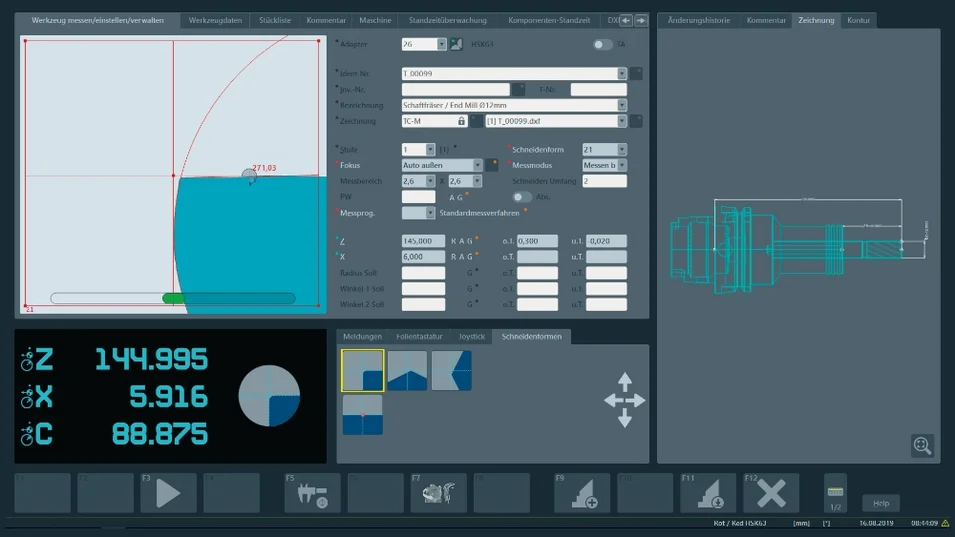Click the zoom magnifier in drawing panel
The height and width of the screenshot is (537, 955).
pyautogui.click(x=922, y=445)
